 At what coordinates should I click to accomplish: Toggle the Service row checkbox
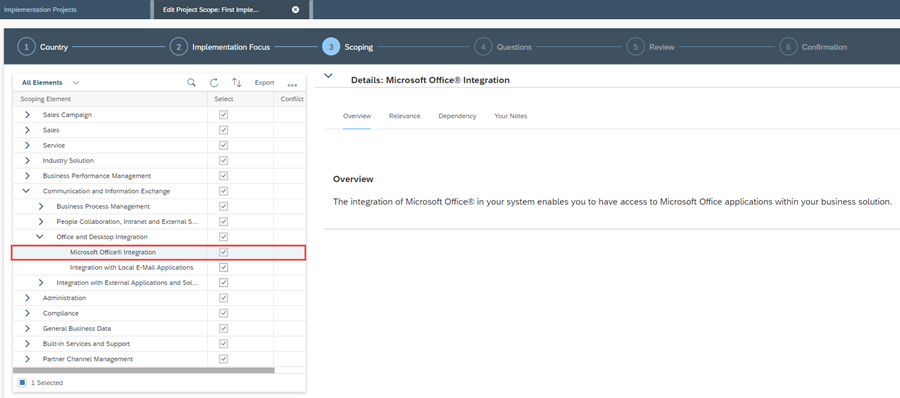(224, 145)
